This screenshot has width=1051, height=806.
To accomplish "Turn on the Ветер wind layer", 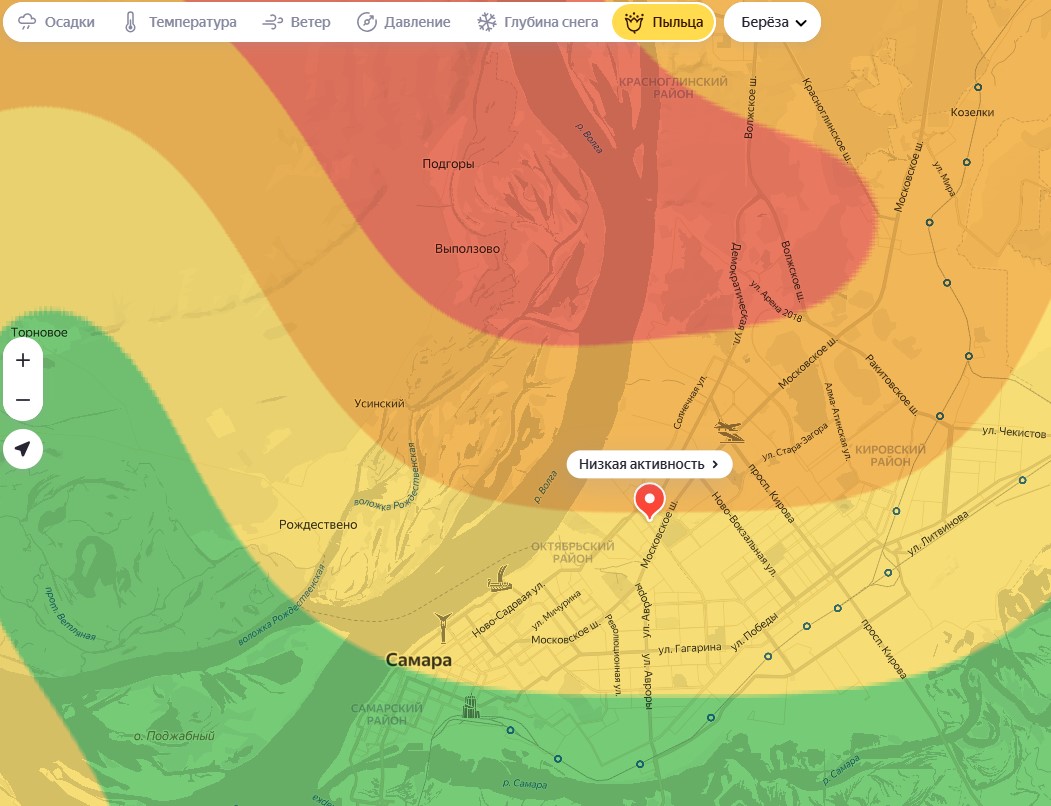I will (x=296, y=22).
